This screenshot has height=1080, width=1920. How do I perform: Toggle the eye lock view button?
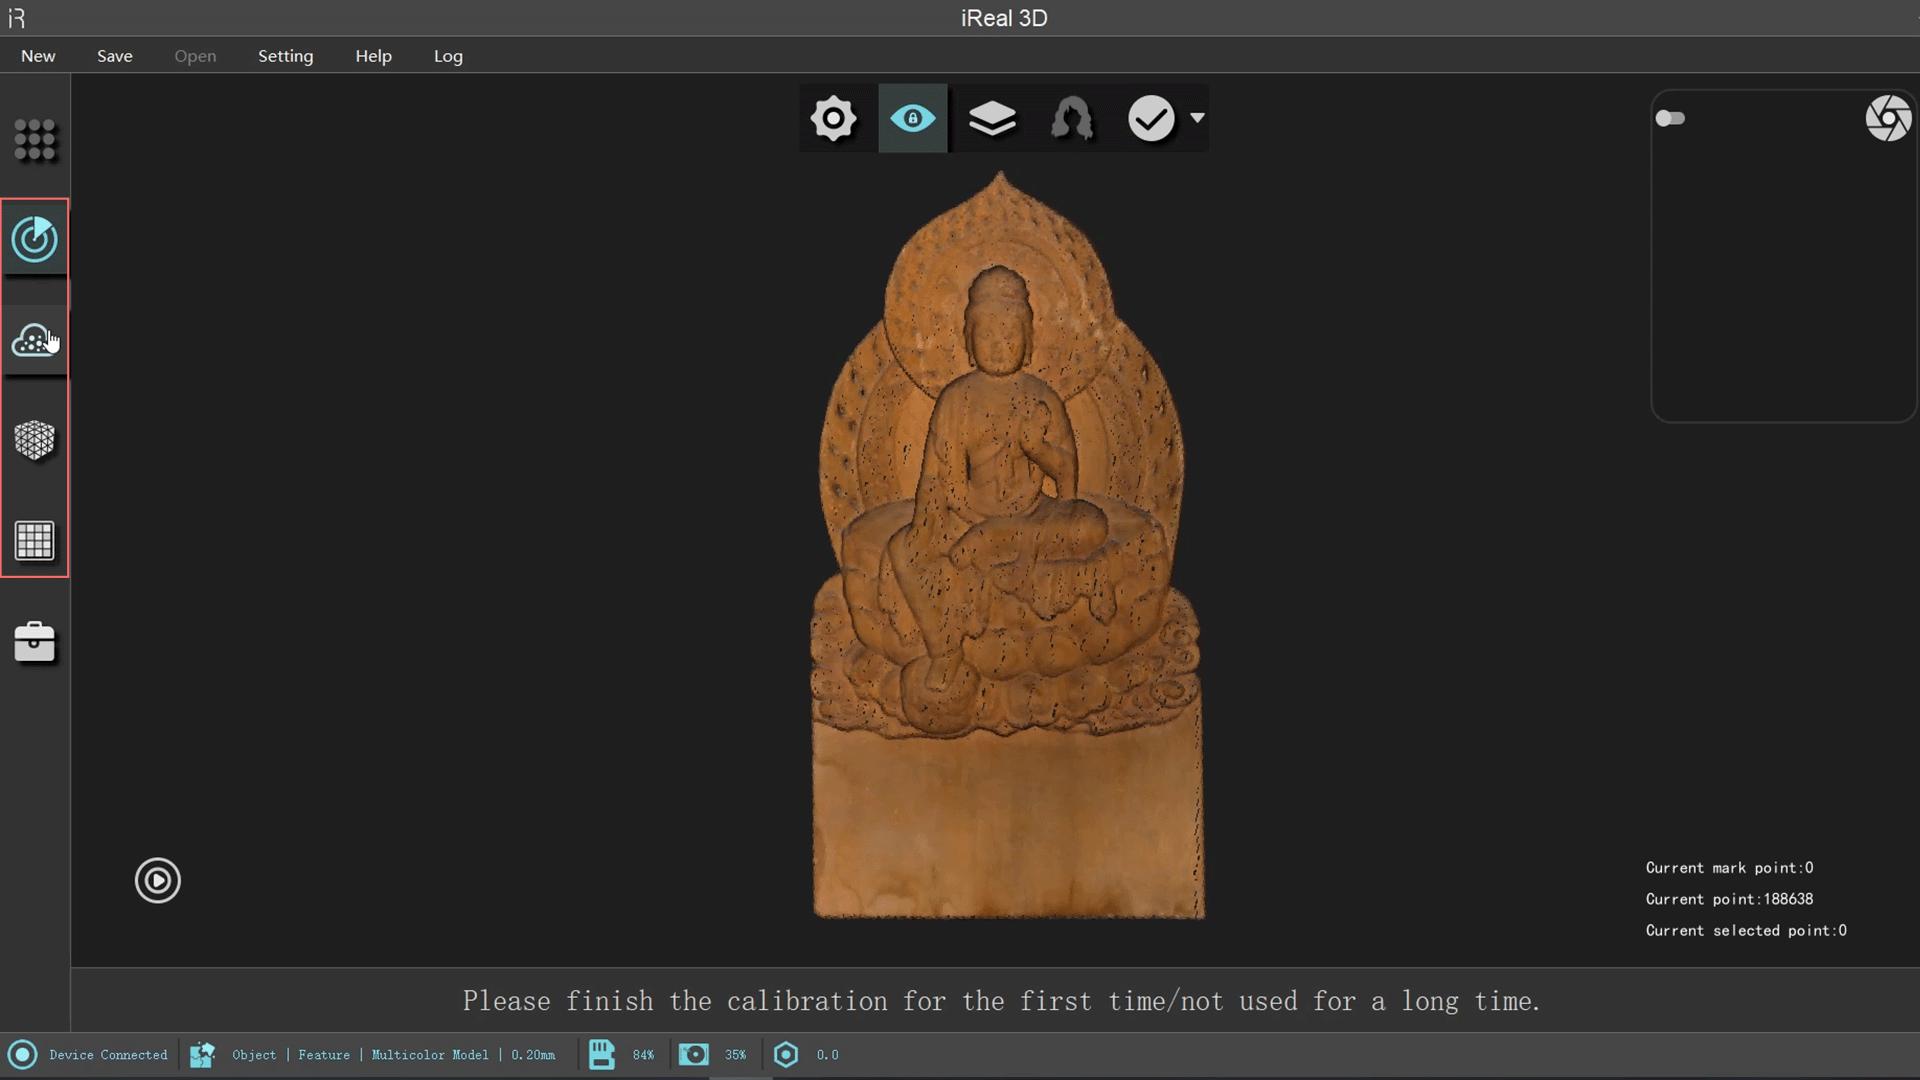(x=912, y=119)
